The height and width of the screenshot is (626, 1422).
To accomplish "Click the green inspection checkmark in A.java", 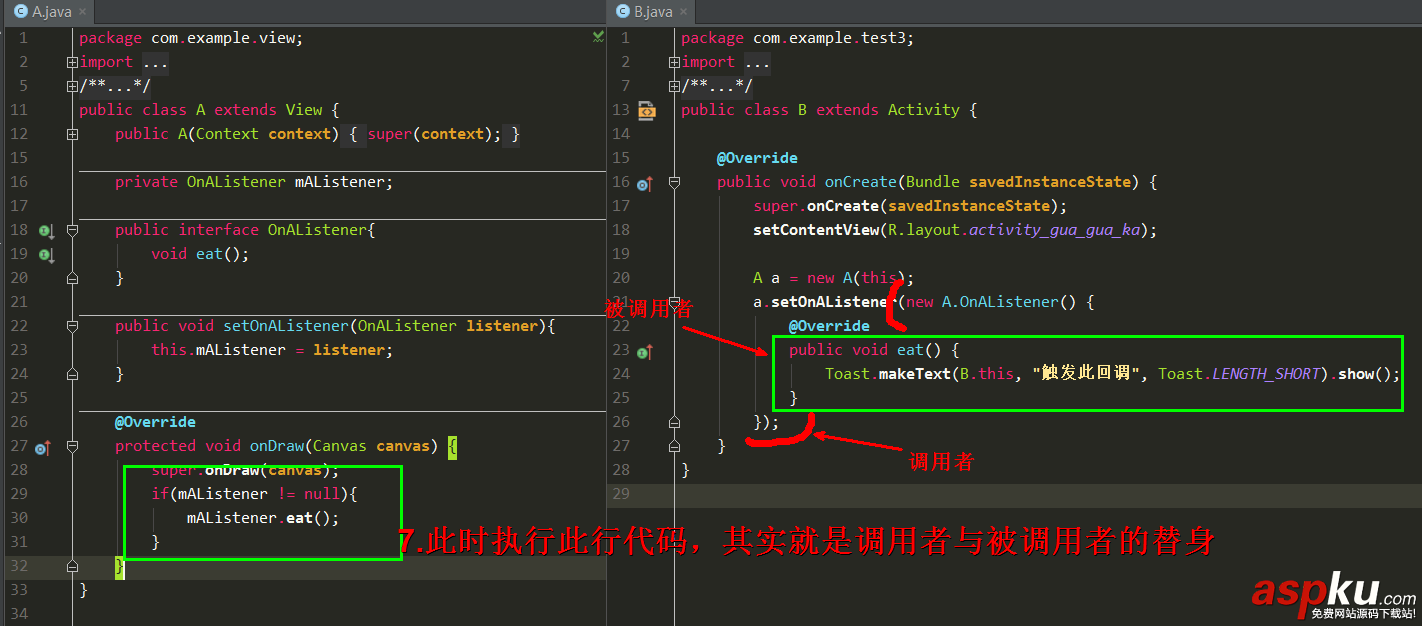I will pyautogui.click(x=597, y=37).
